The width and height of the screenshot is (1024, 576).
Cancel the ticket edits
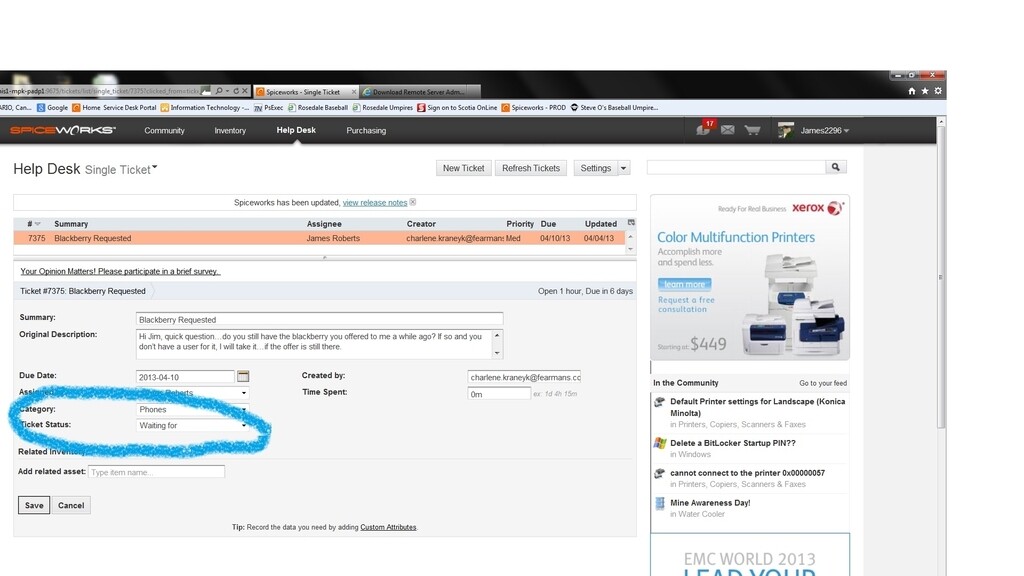pyautogui.click(x=71, y=505)
